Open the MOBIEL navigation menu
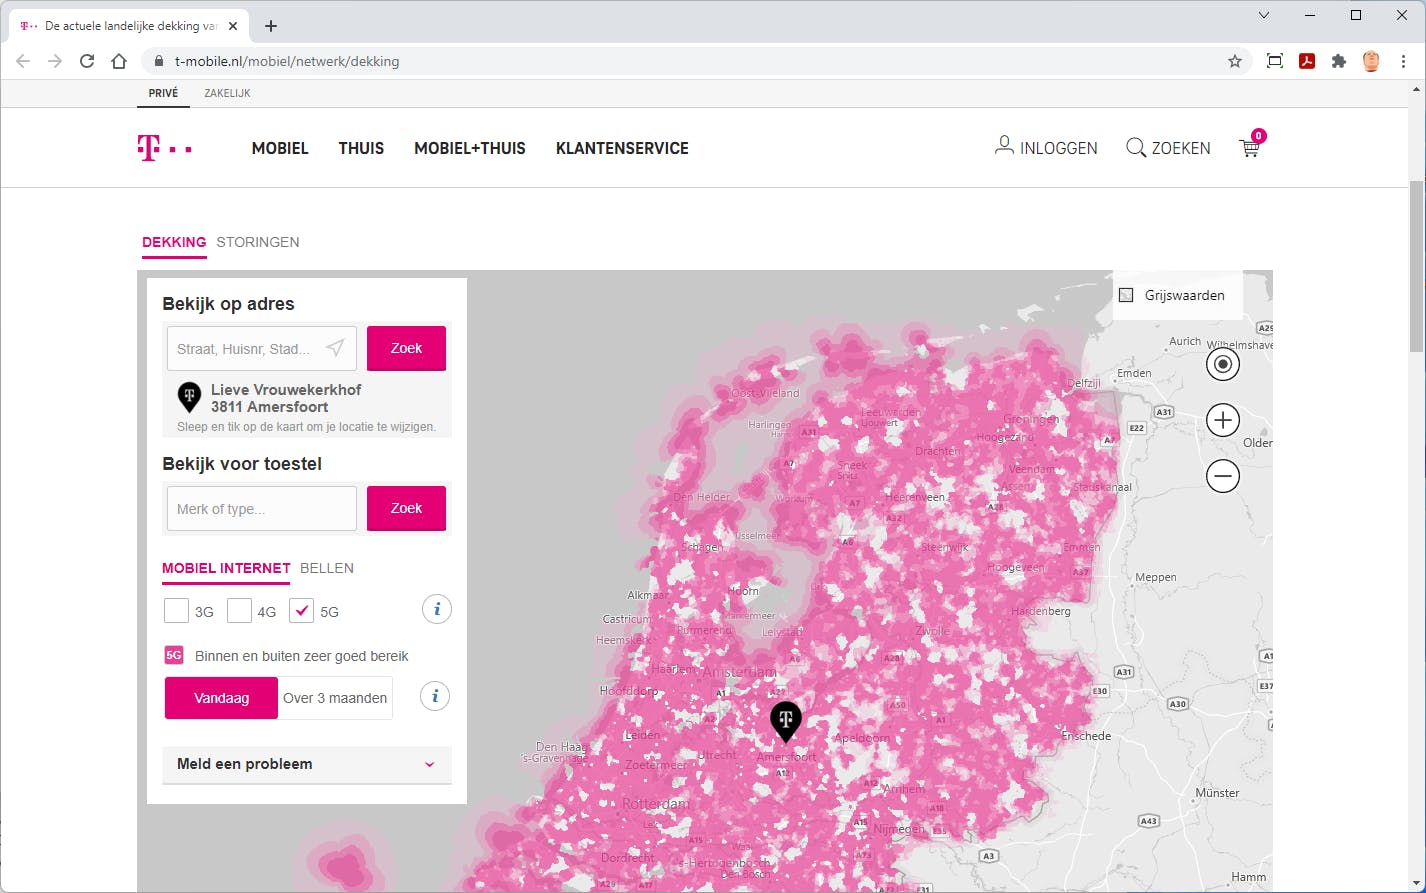Image resolution: width=1426 pixels, height=893 pixels. pos(280,148)
